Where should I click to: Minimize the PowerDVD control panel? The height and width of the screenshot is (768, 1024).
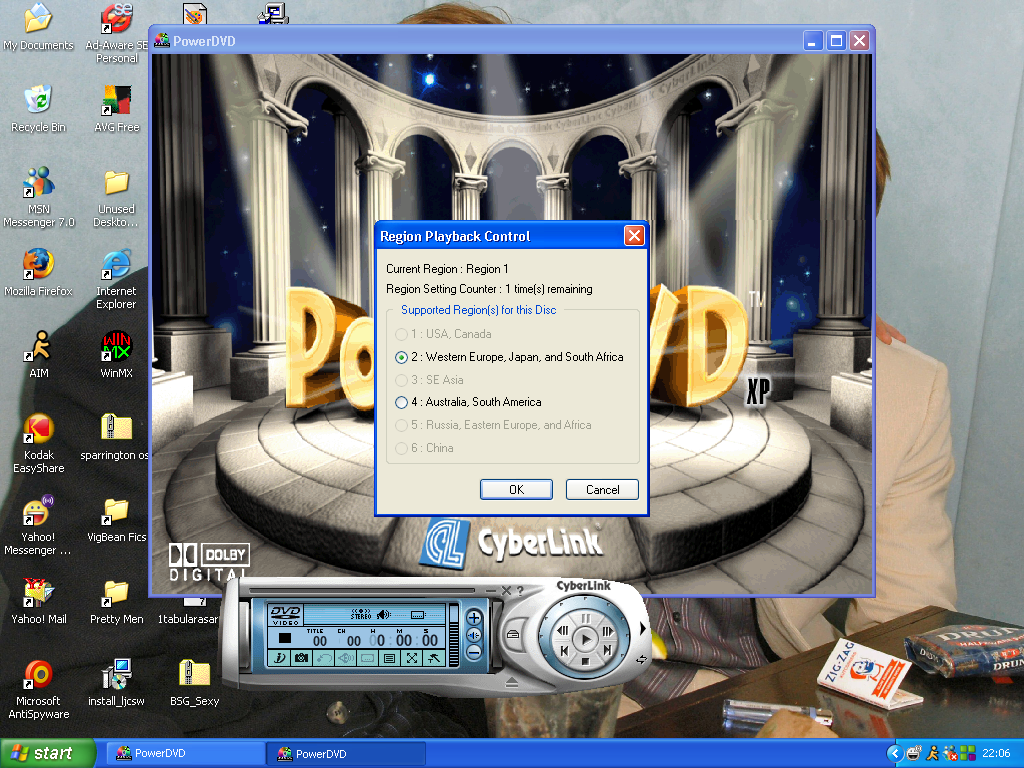coord(490,591)
